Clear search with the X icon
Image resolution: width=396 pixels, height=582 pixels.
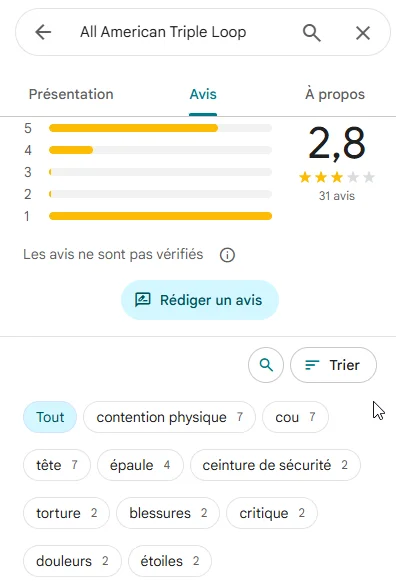tap(363, 33)
